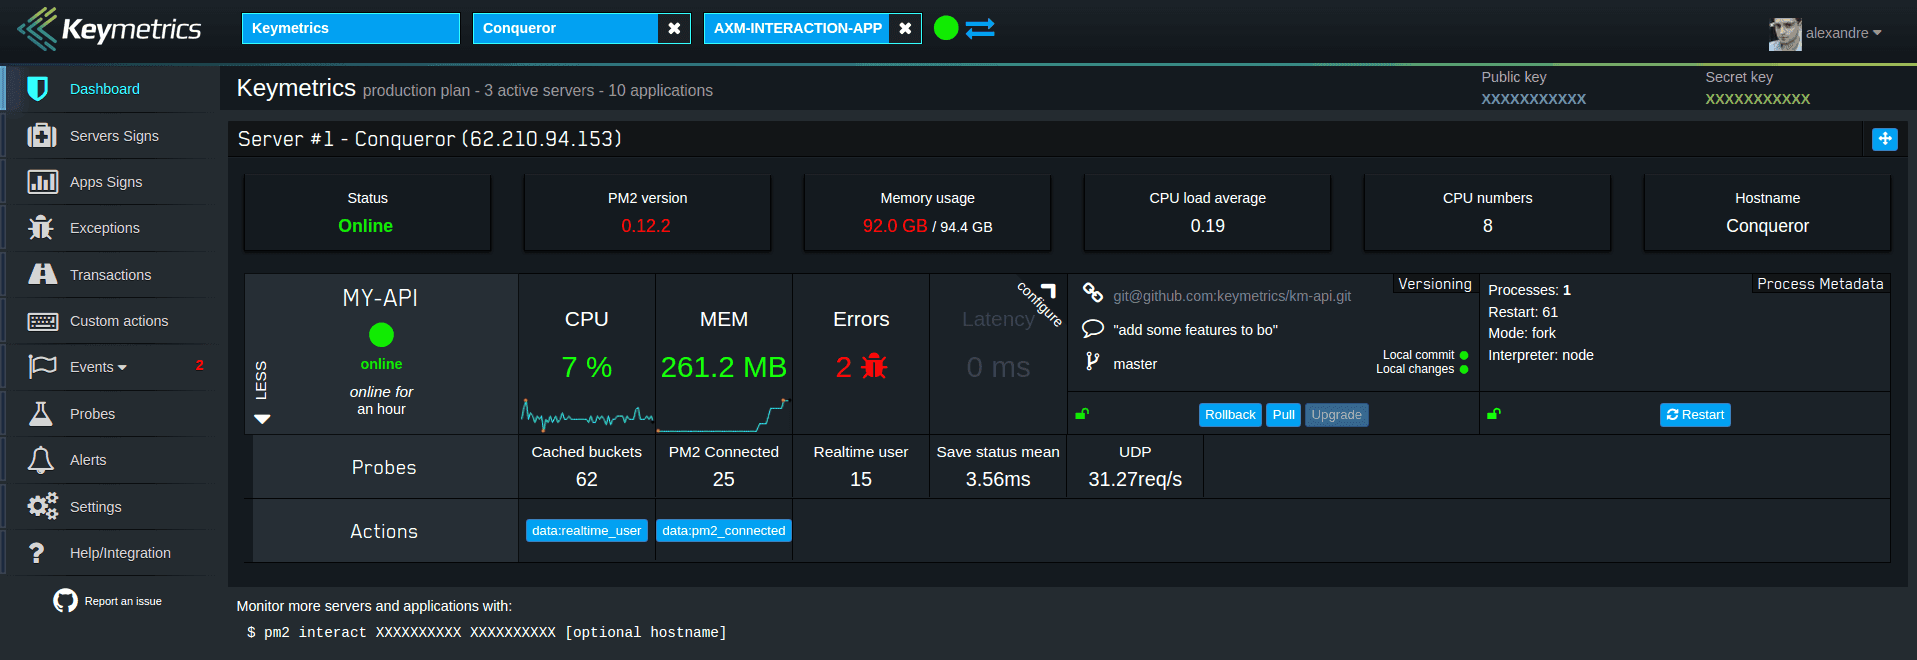Click the MEM usage sparkline graph
The width and height of the screenshot is (1917, 660).
(723, 414)
